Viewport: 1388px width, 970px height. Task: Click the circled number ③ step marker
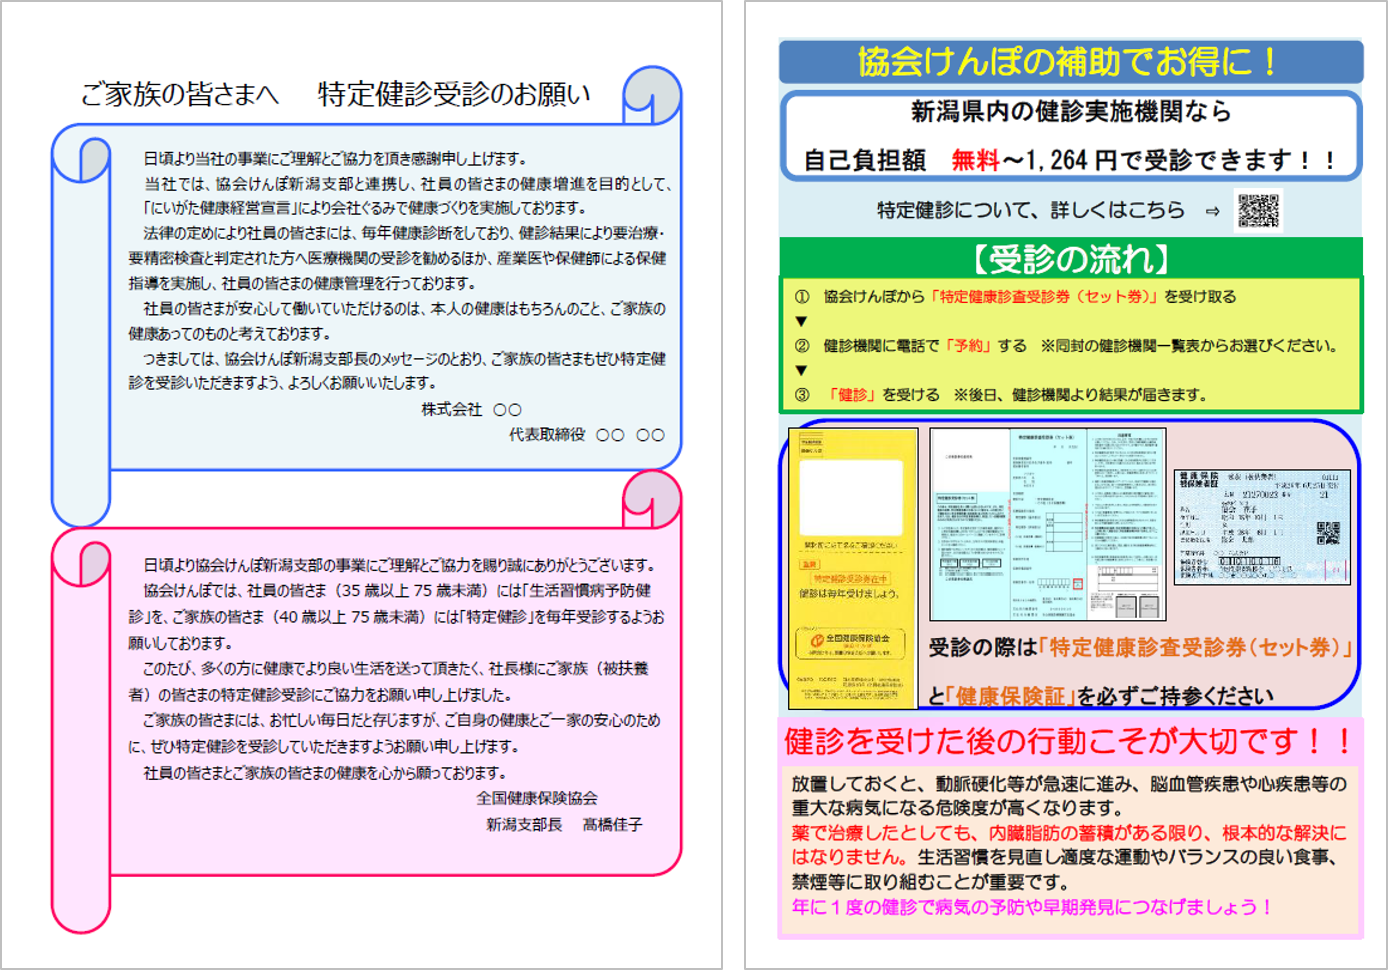tap(802, 395)
